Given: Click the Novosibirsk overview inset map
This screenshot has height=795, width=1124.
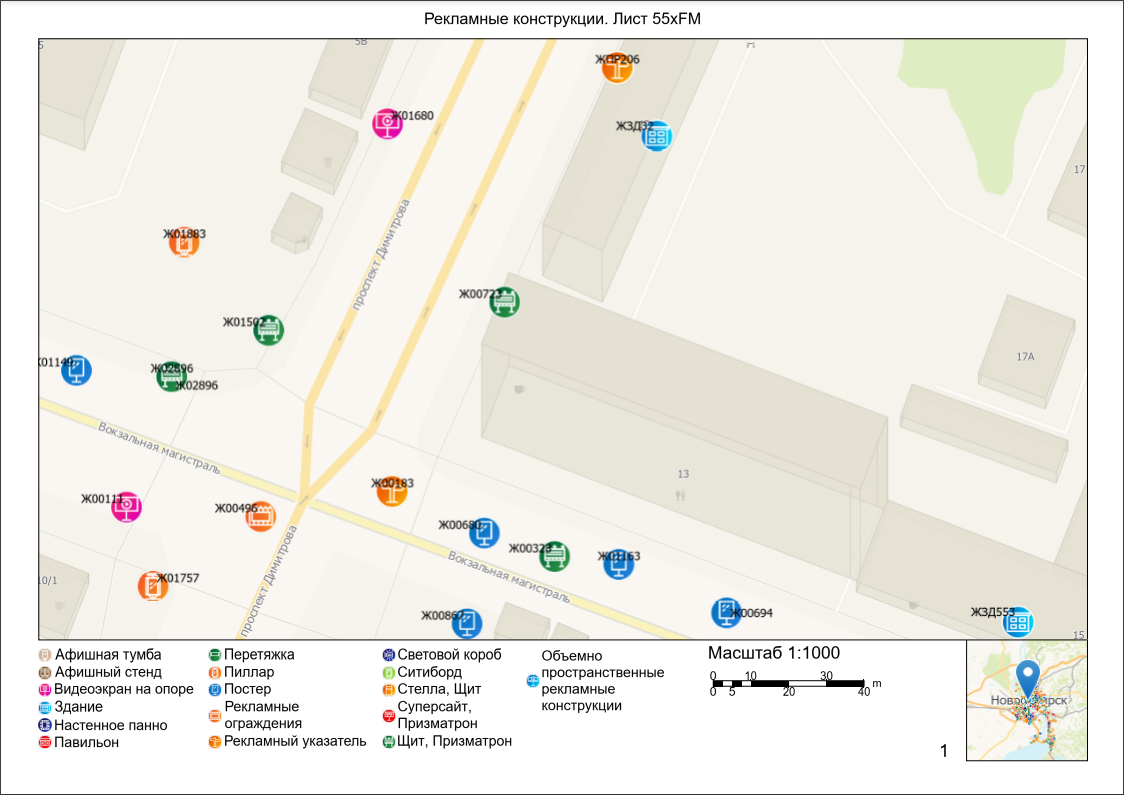Looking at the screenshot, I should [x=1026, y=700].
